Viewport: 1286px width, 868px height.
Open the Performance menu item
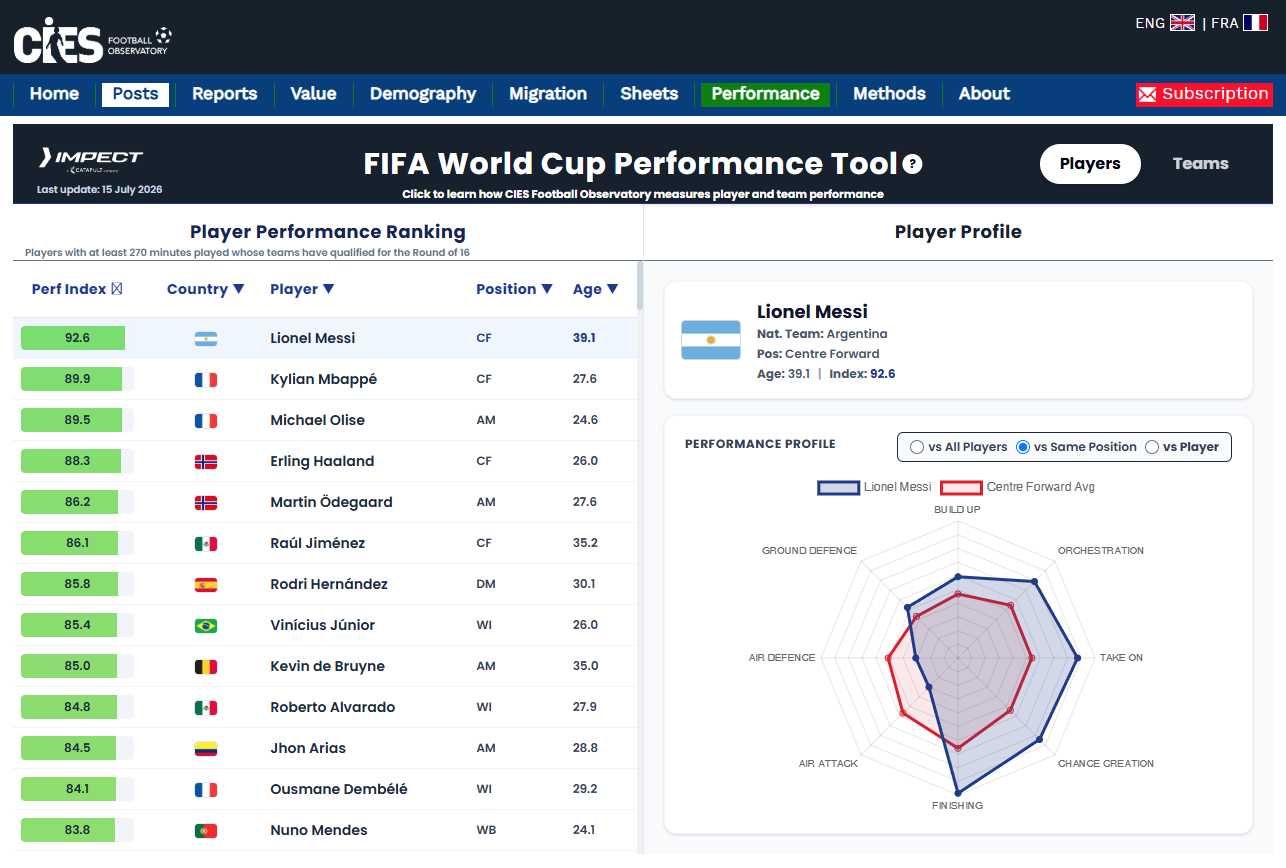click(766, 94)
